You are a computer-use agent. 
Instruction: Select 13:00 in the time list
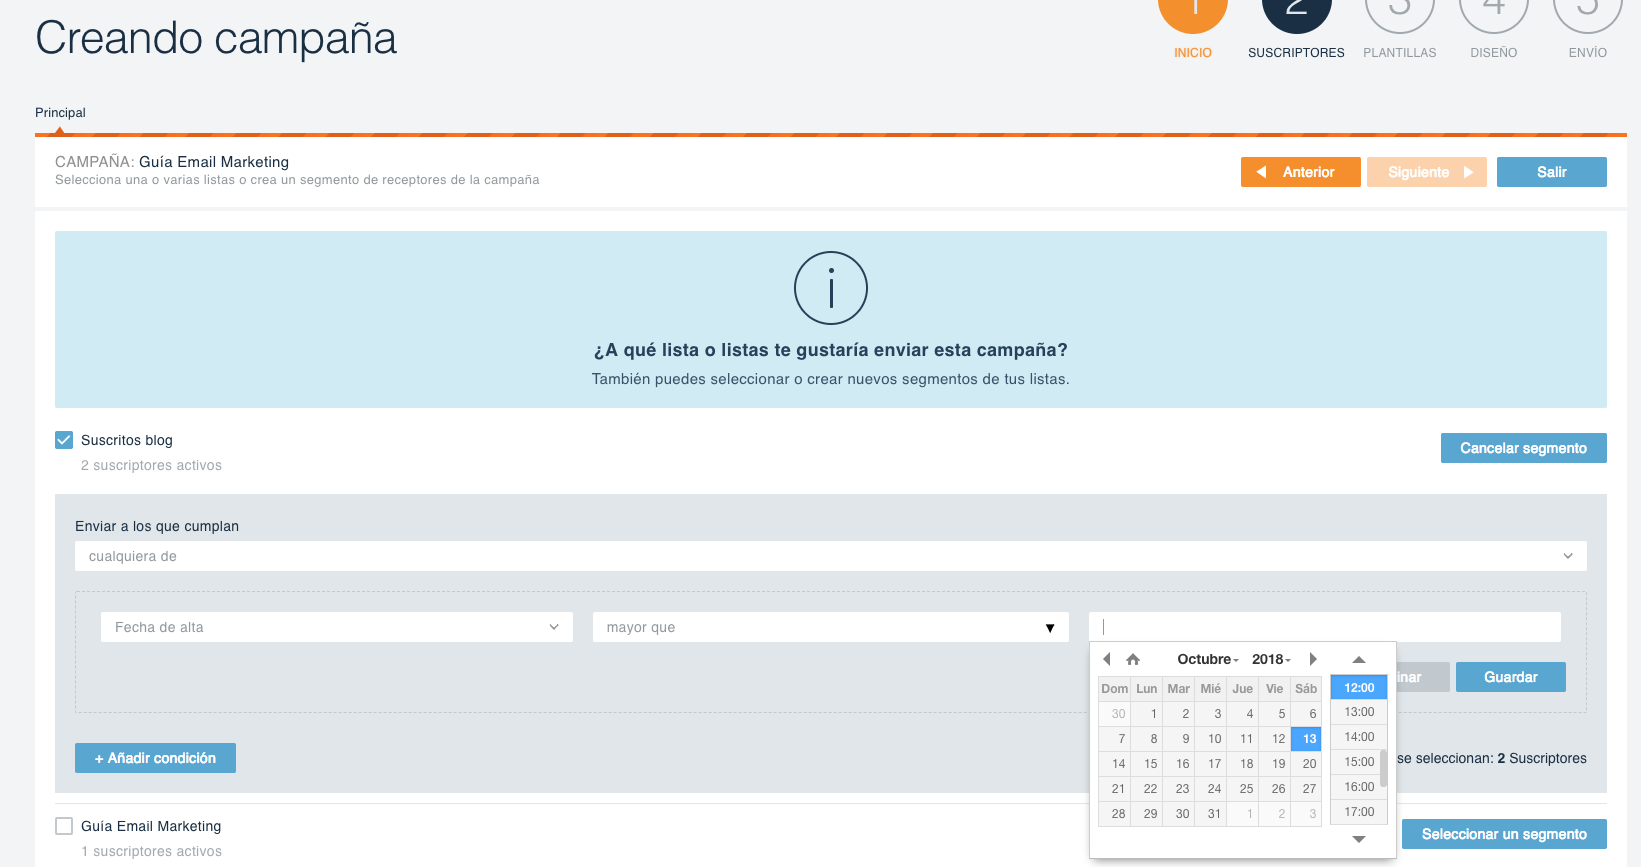click(1359, 712)
